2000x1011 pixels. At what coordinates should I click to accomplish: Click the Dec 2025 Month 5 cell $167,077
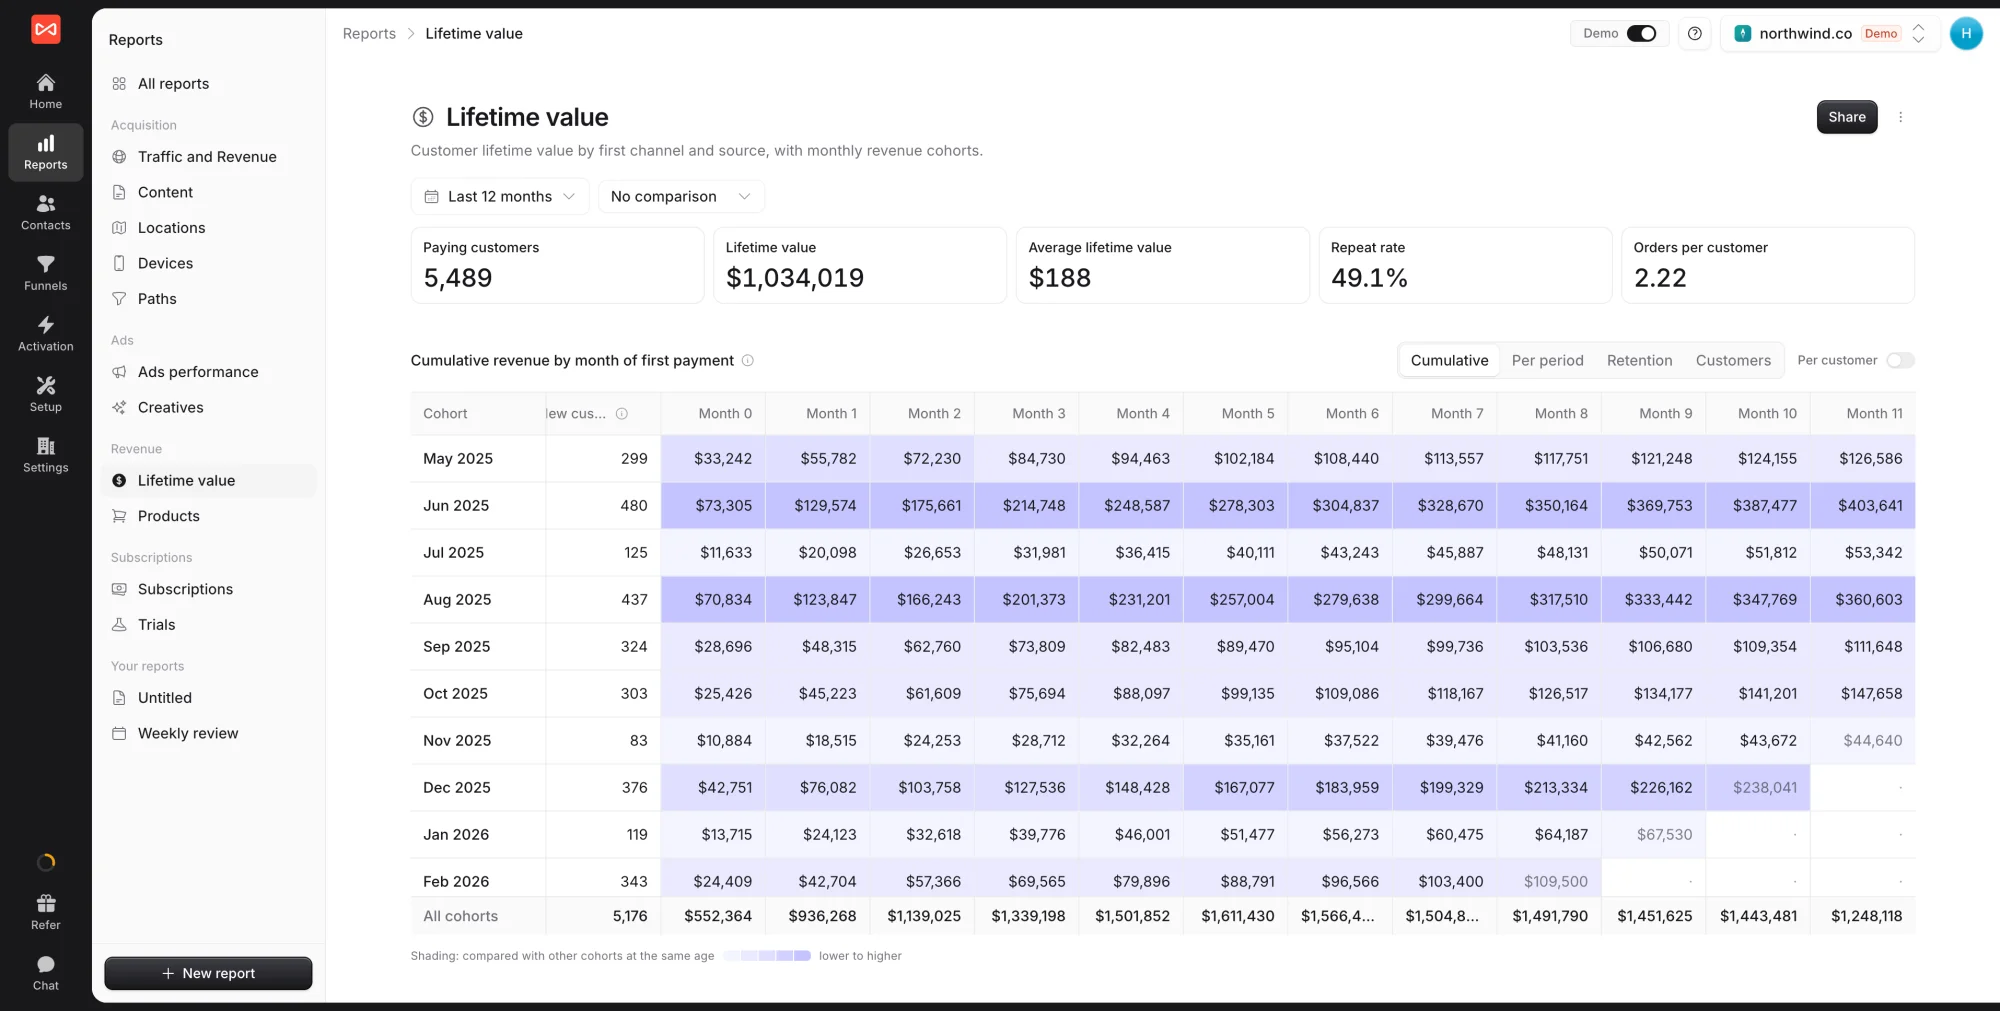(x=1236, y=787)
